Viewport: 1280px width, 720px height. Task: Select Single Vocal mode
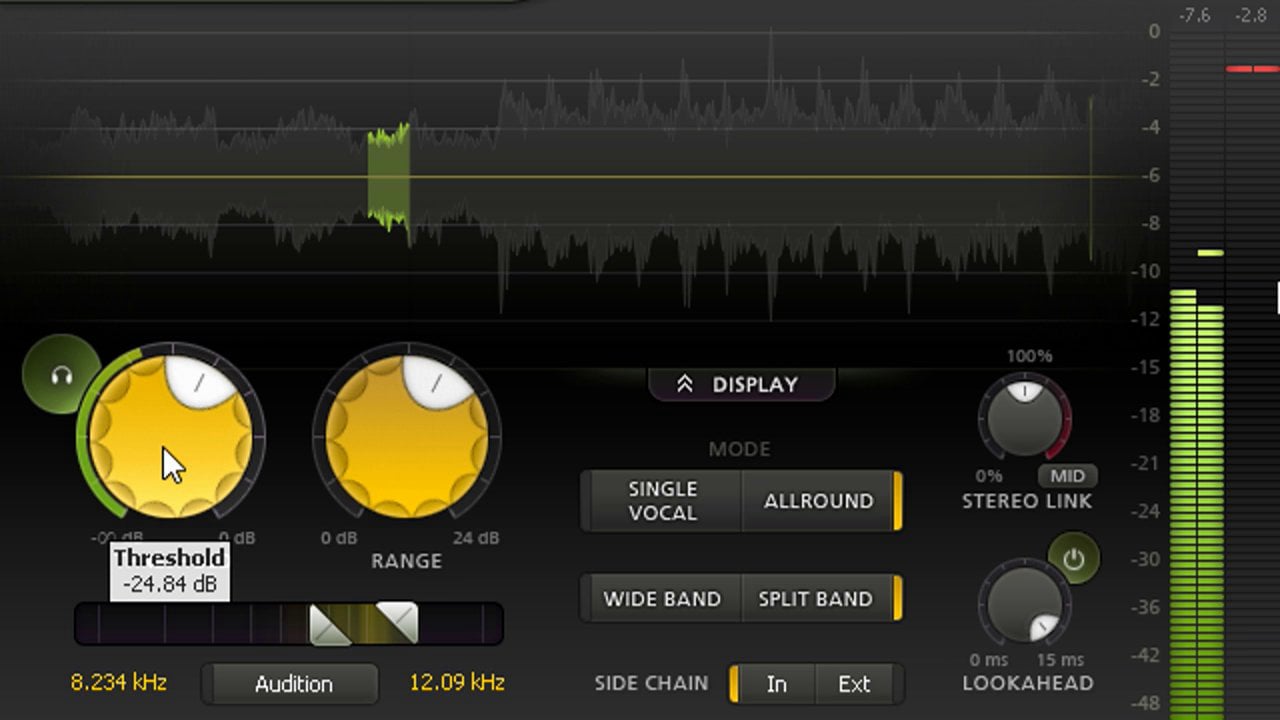pos(662,501)
